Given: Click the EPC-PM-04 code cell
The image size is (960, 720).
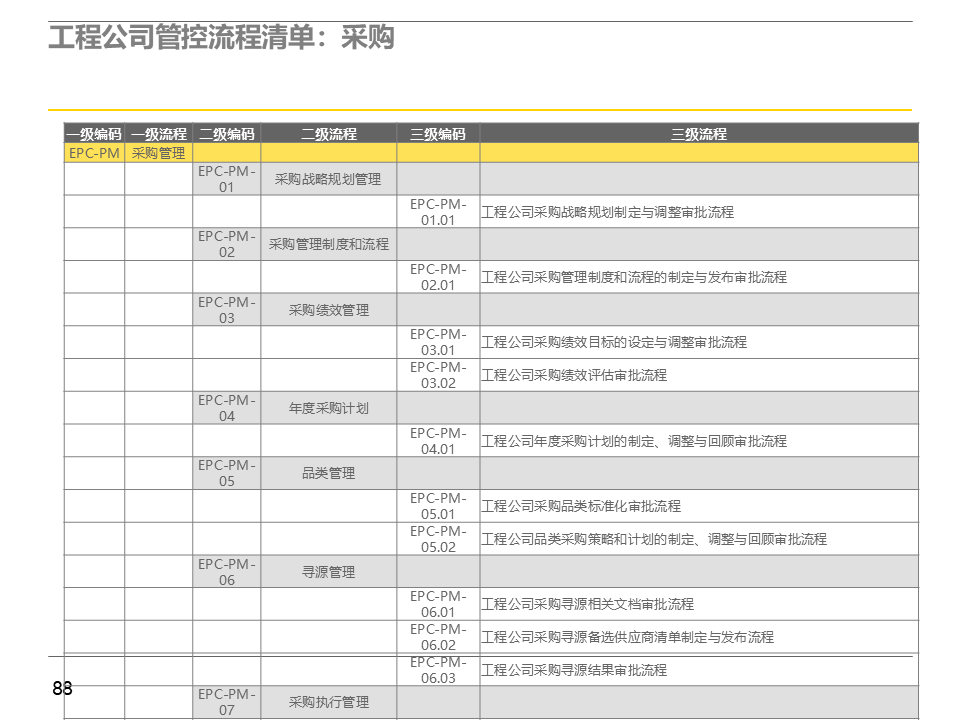Looking at the screenshot, I should (x=227, y=408).
